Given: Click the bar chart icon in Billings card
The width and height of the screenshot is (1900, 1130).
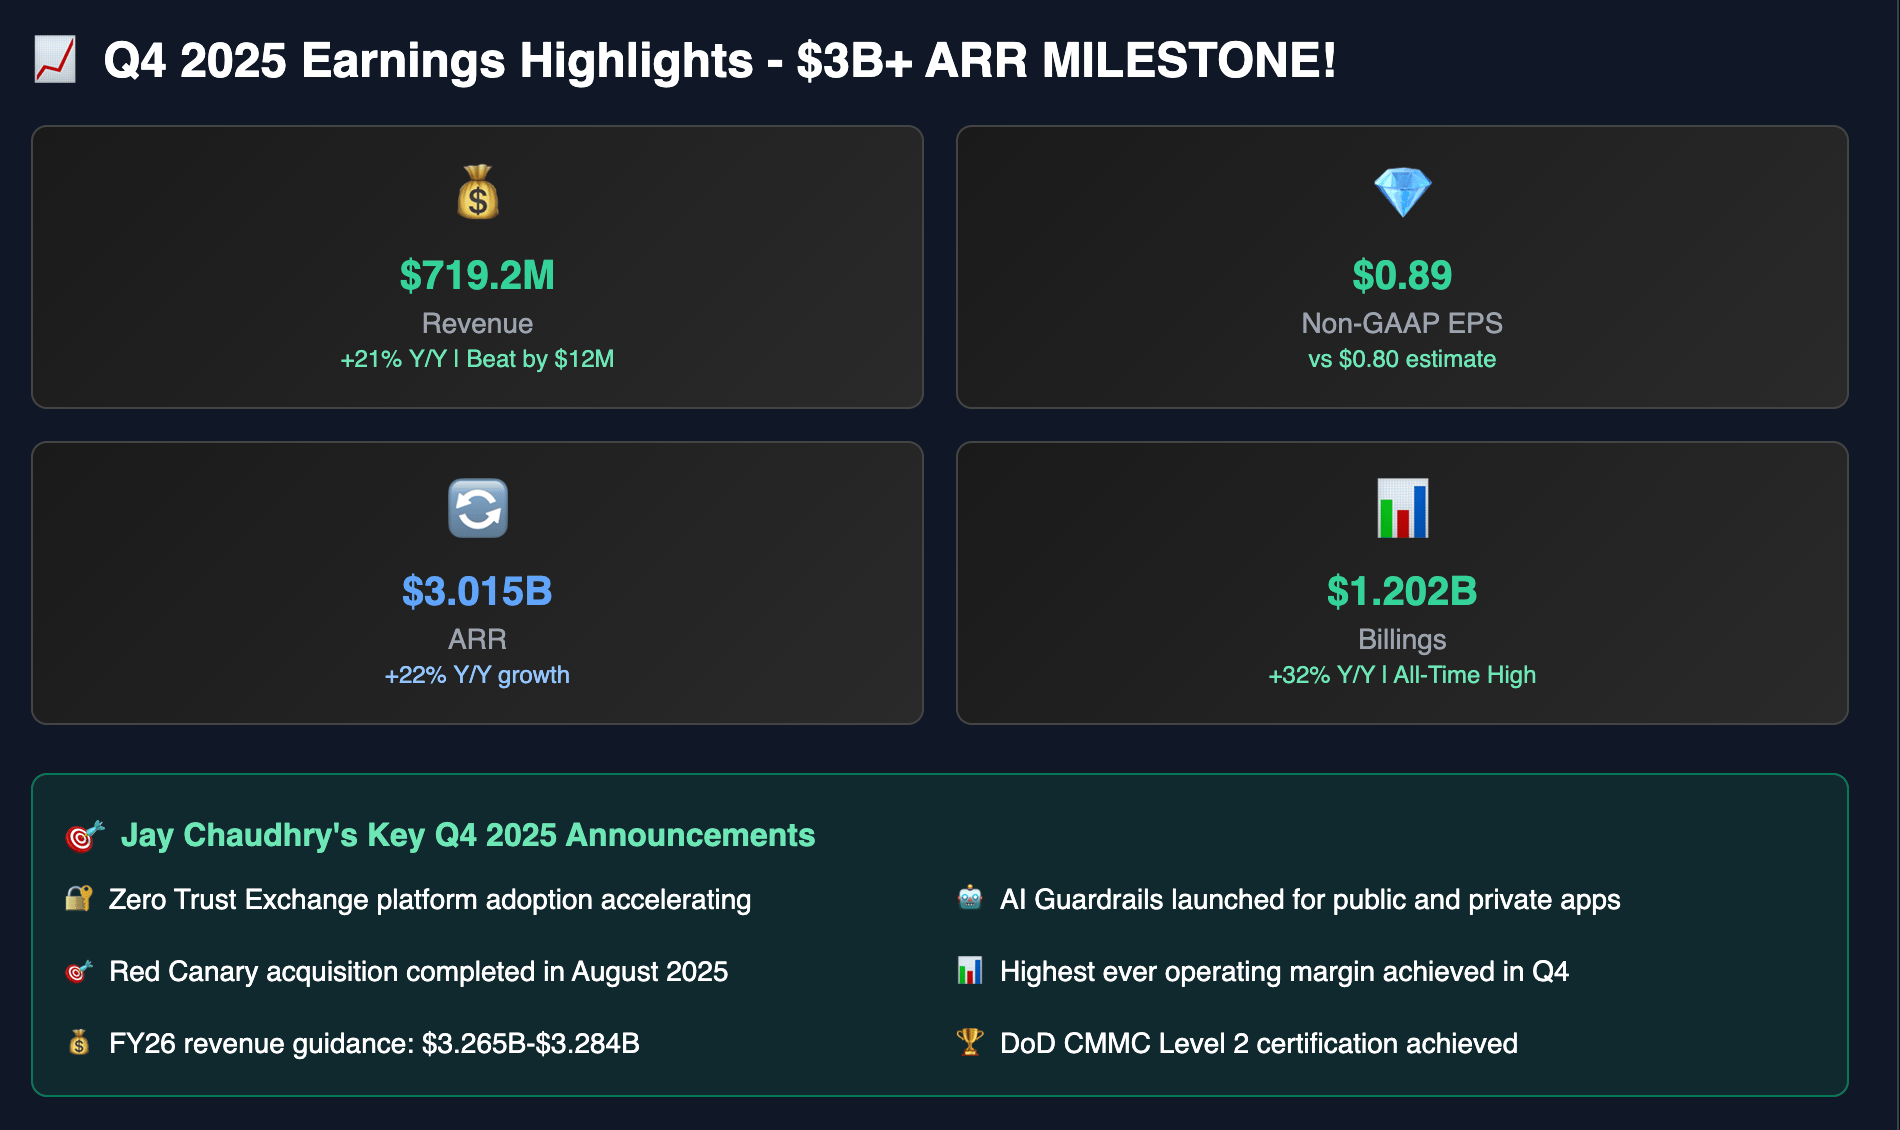Looking at the screenshot, I should tap(1402, 508).
